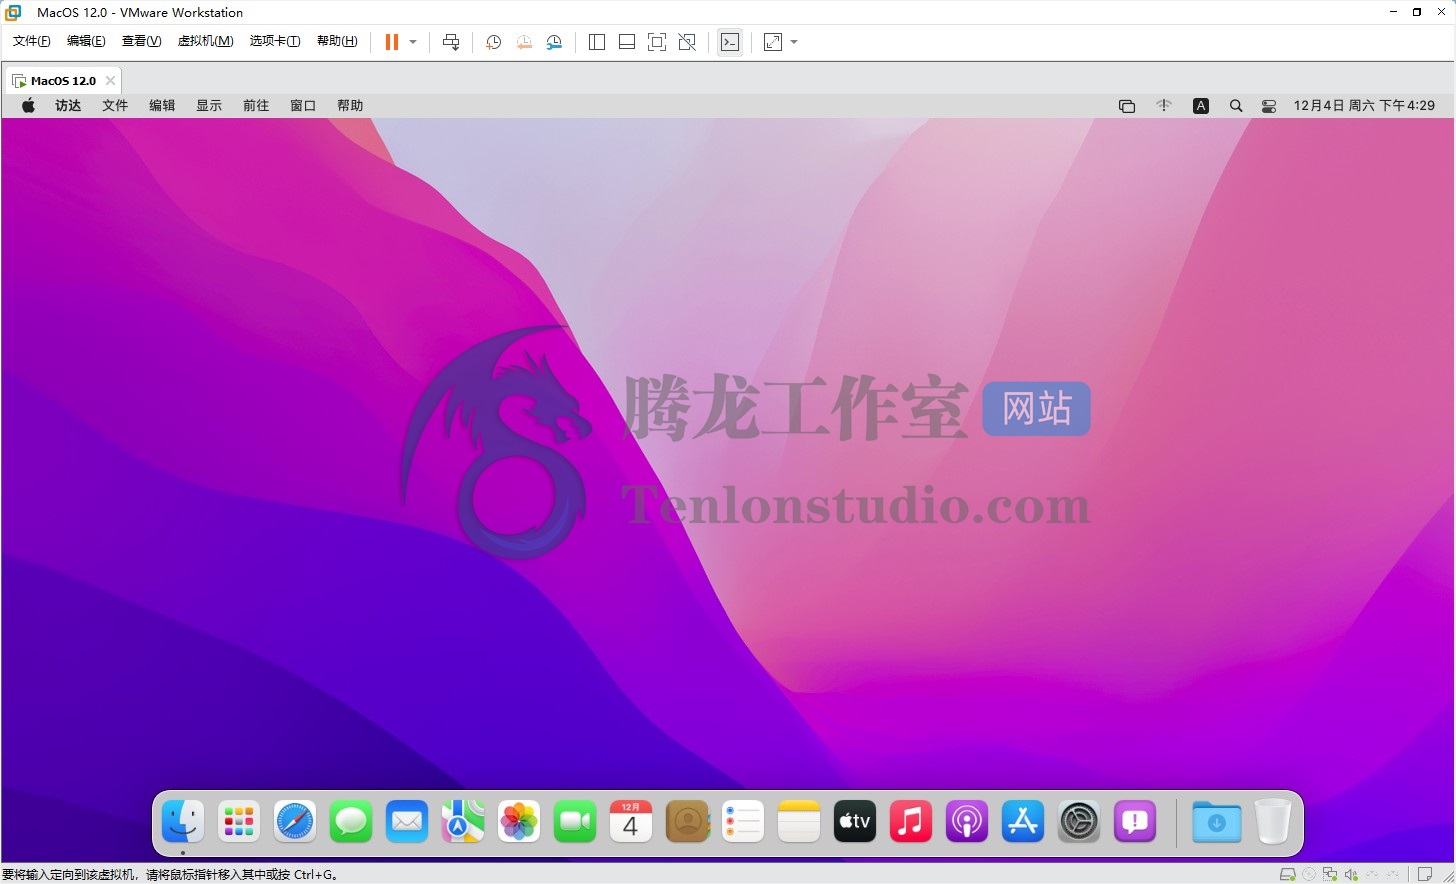The width and height of the screenshot is (1456, 884).
Task: Open Launchpad from the Dock
Action: (x=239, y=822)
